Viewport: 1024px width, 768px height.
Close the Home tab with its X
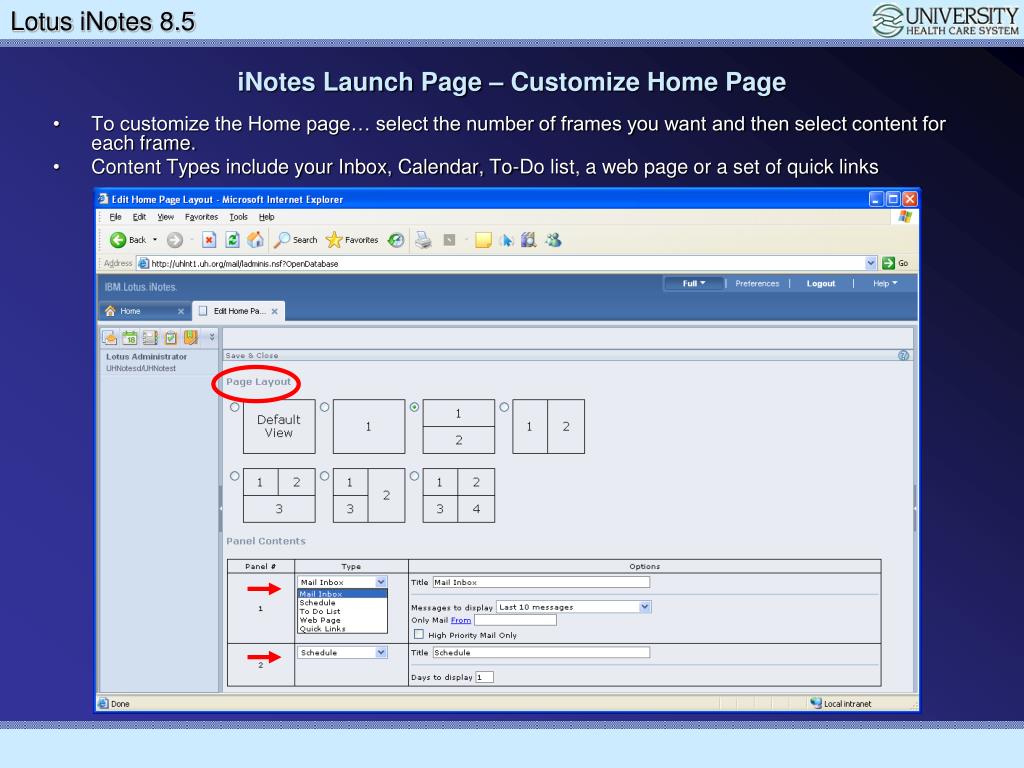click(x=181, y=312)
